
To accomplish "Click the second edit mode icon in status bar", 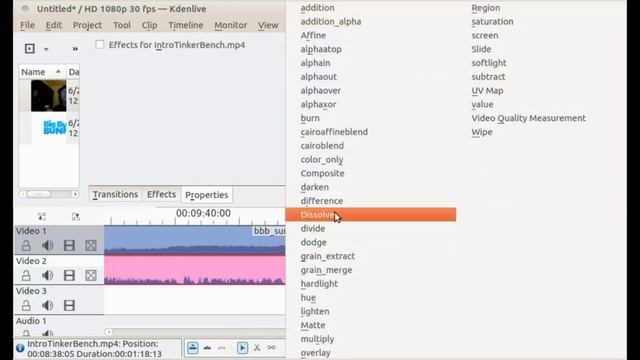I will click(207, 348).
